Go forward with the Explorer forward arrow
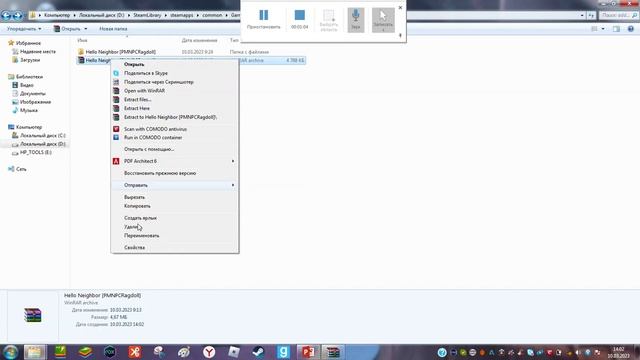Viewport: 640px width, 360px height. 18,16
